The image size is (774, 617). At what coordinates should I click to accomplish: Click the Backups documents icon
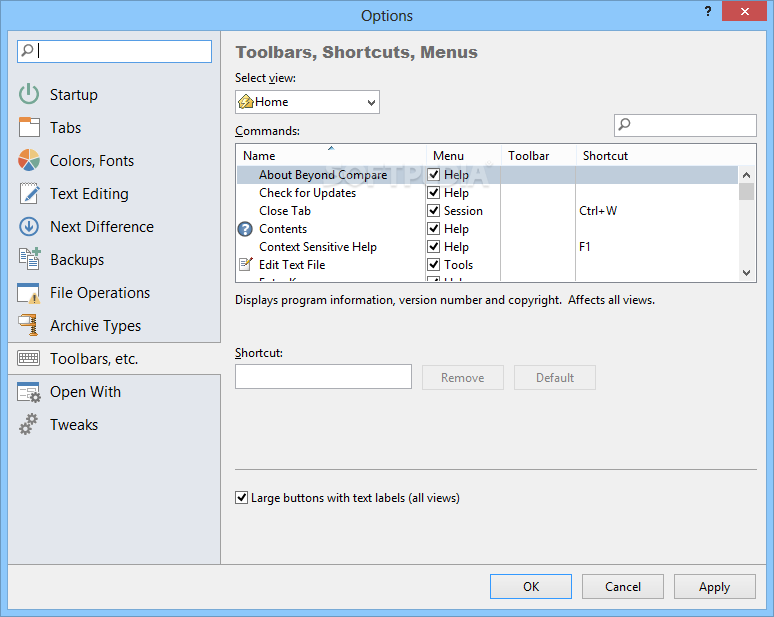coord(29,259)
